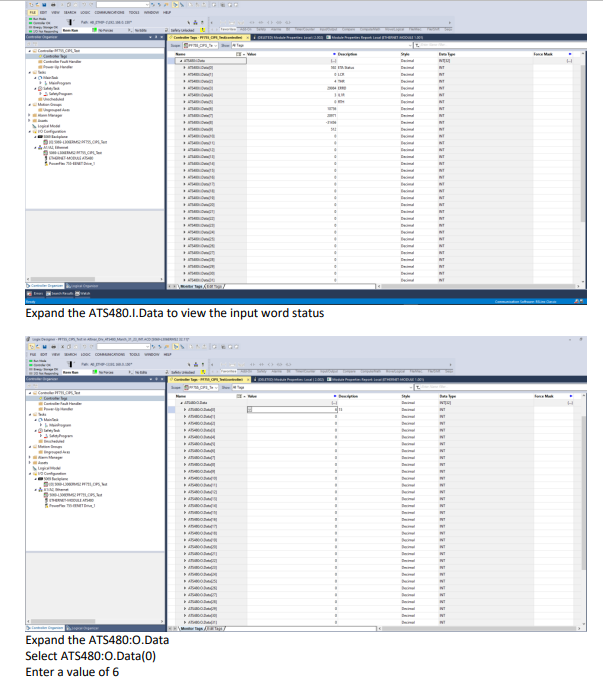Switch to Module Properties Report tab, upper screenshot
Viewport: 603px width, 685px height.
click(x=376, y=38)
